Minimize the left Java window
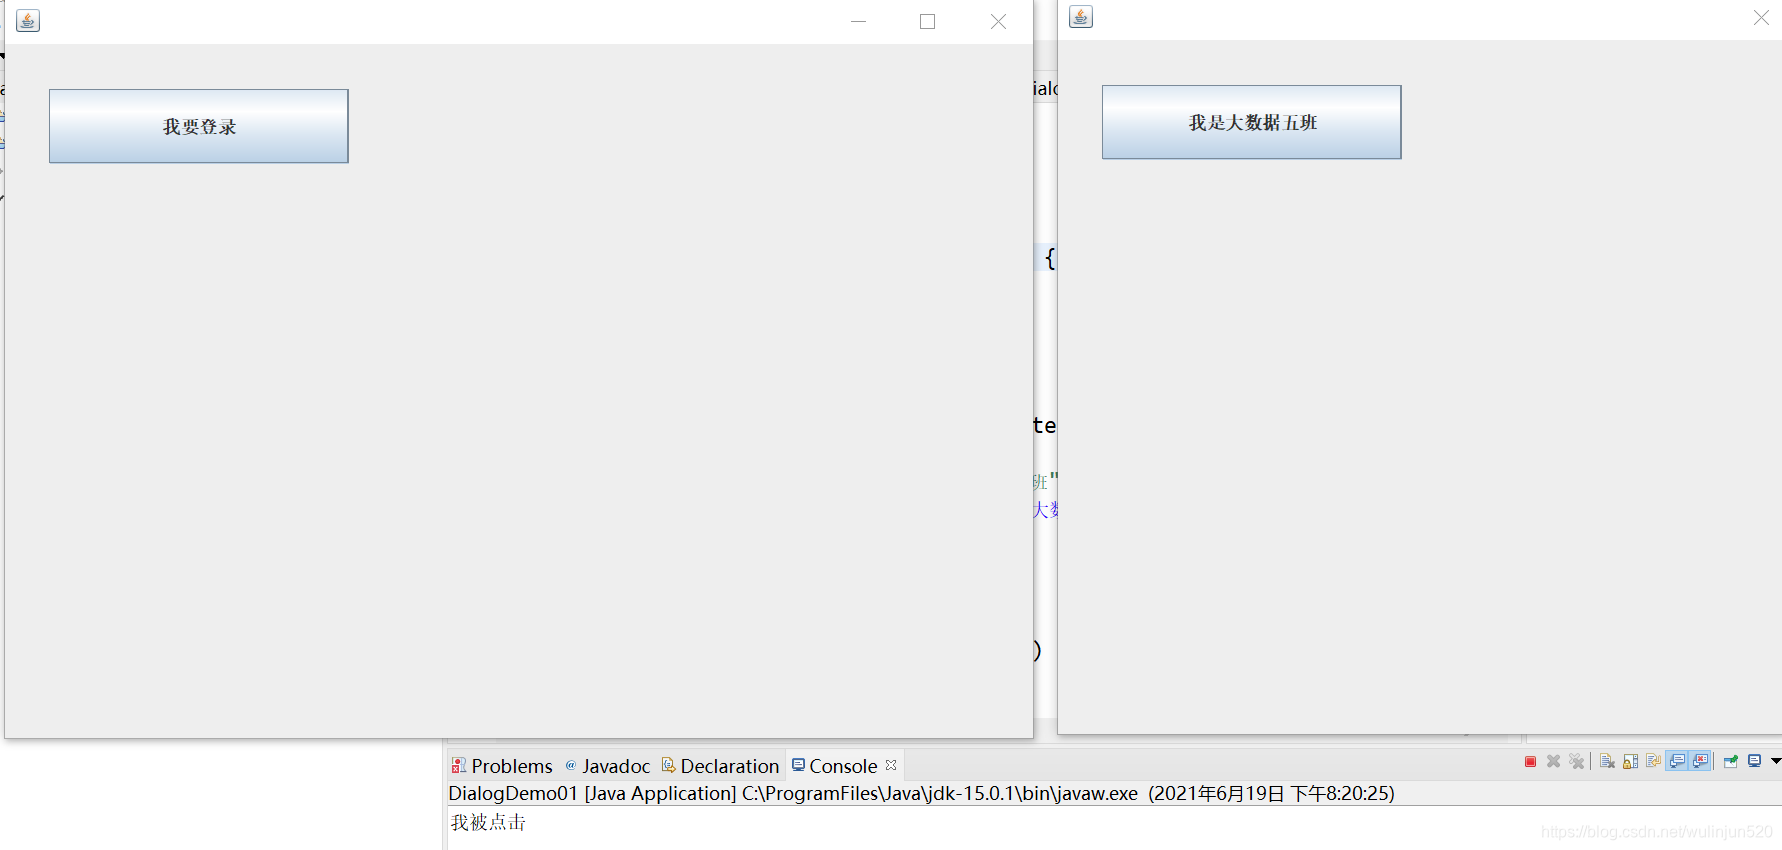 [858, 21]
